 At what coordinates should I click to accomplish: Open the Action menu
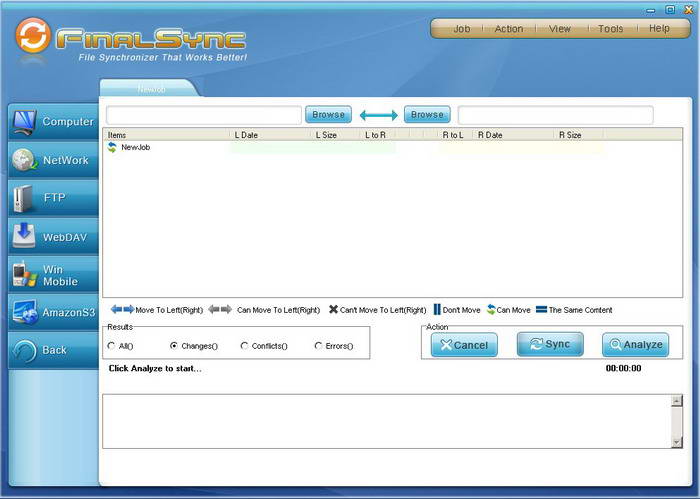tap(509, 29)
